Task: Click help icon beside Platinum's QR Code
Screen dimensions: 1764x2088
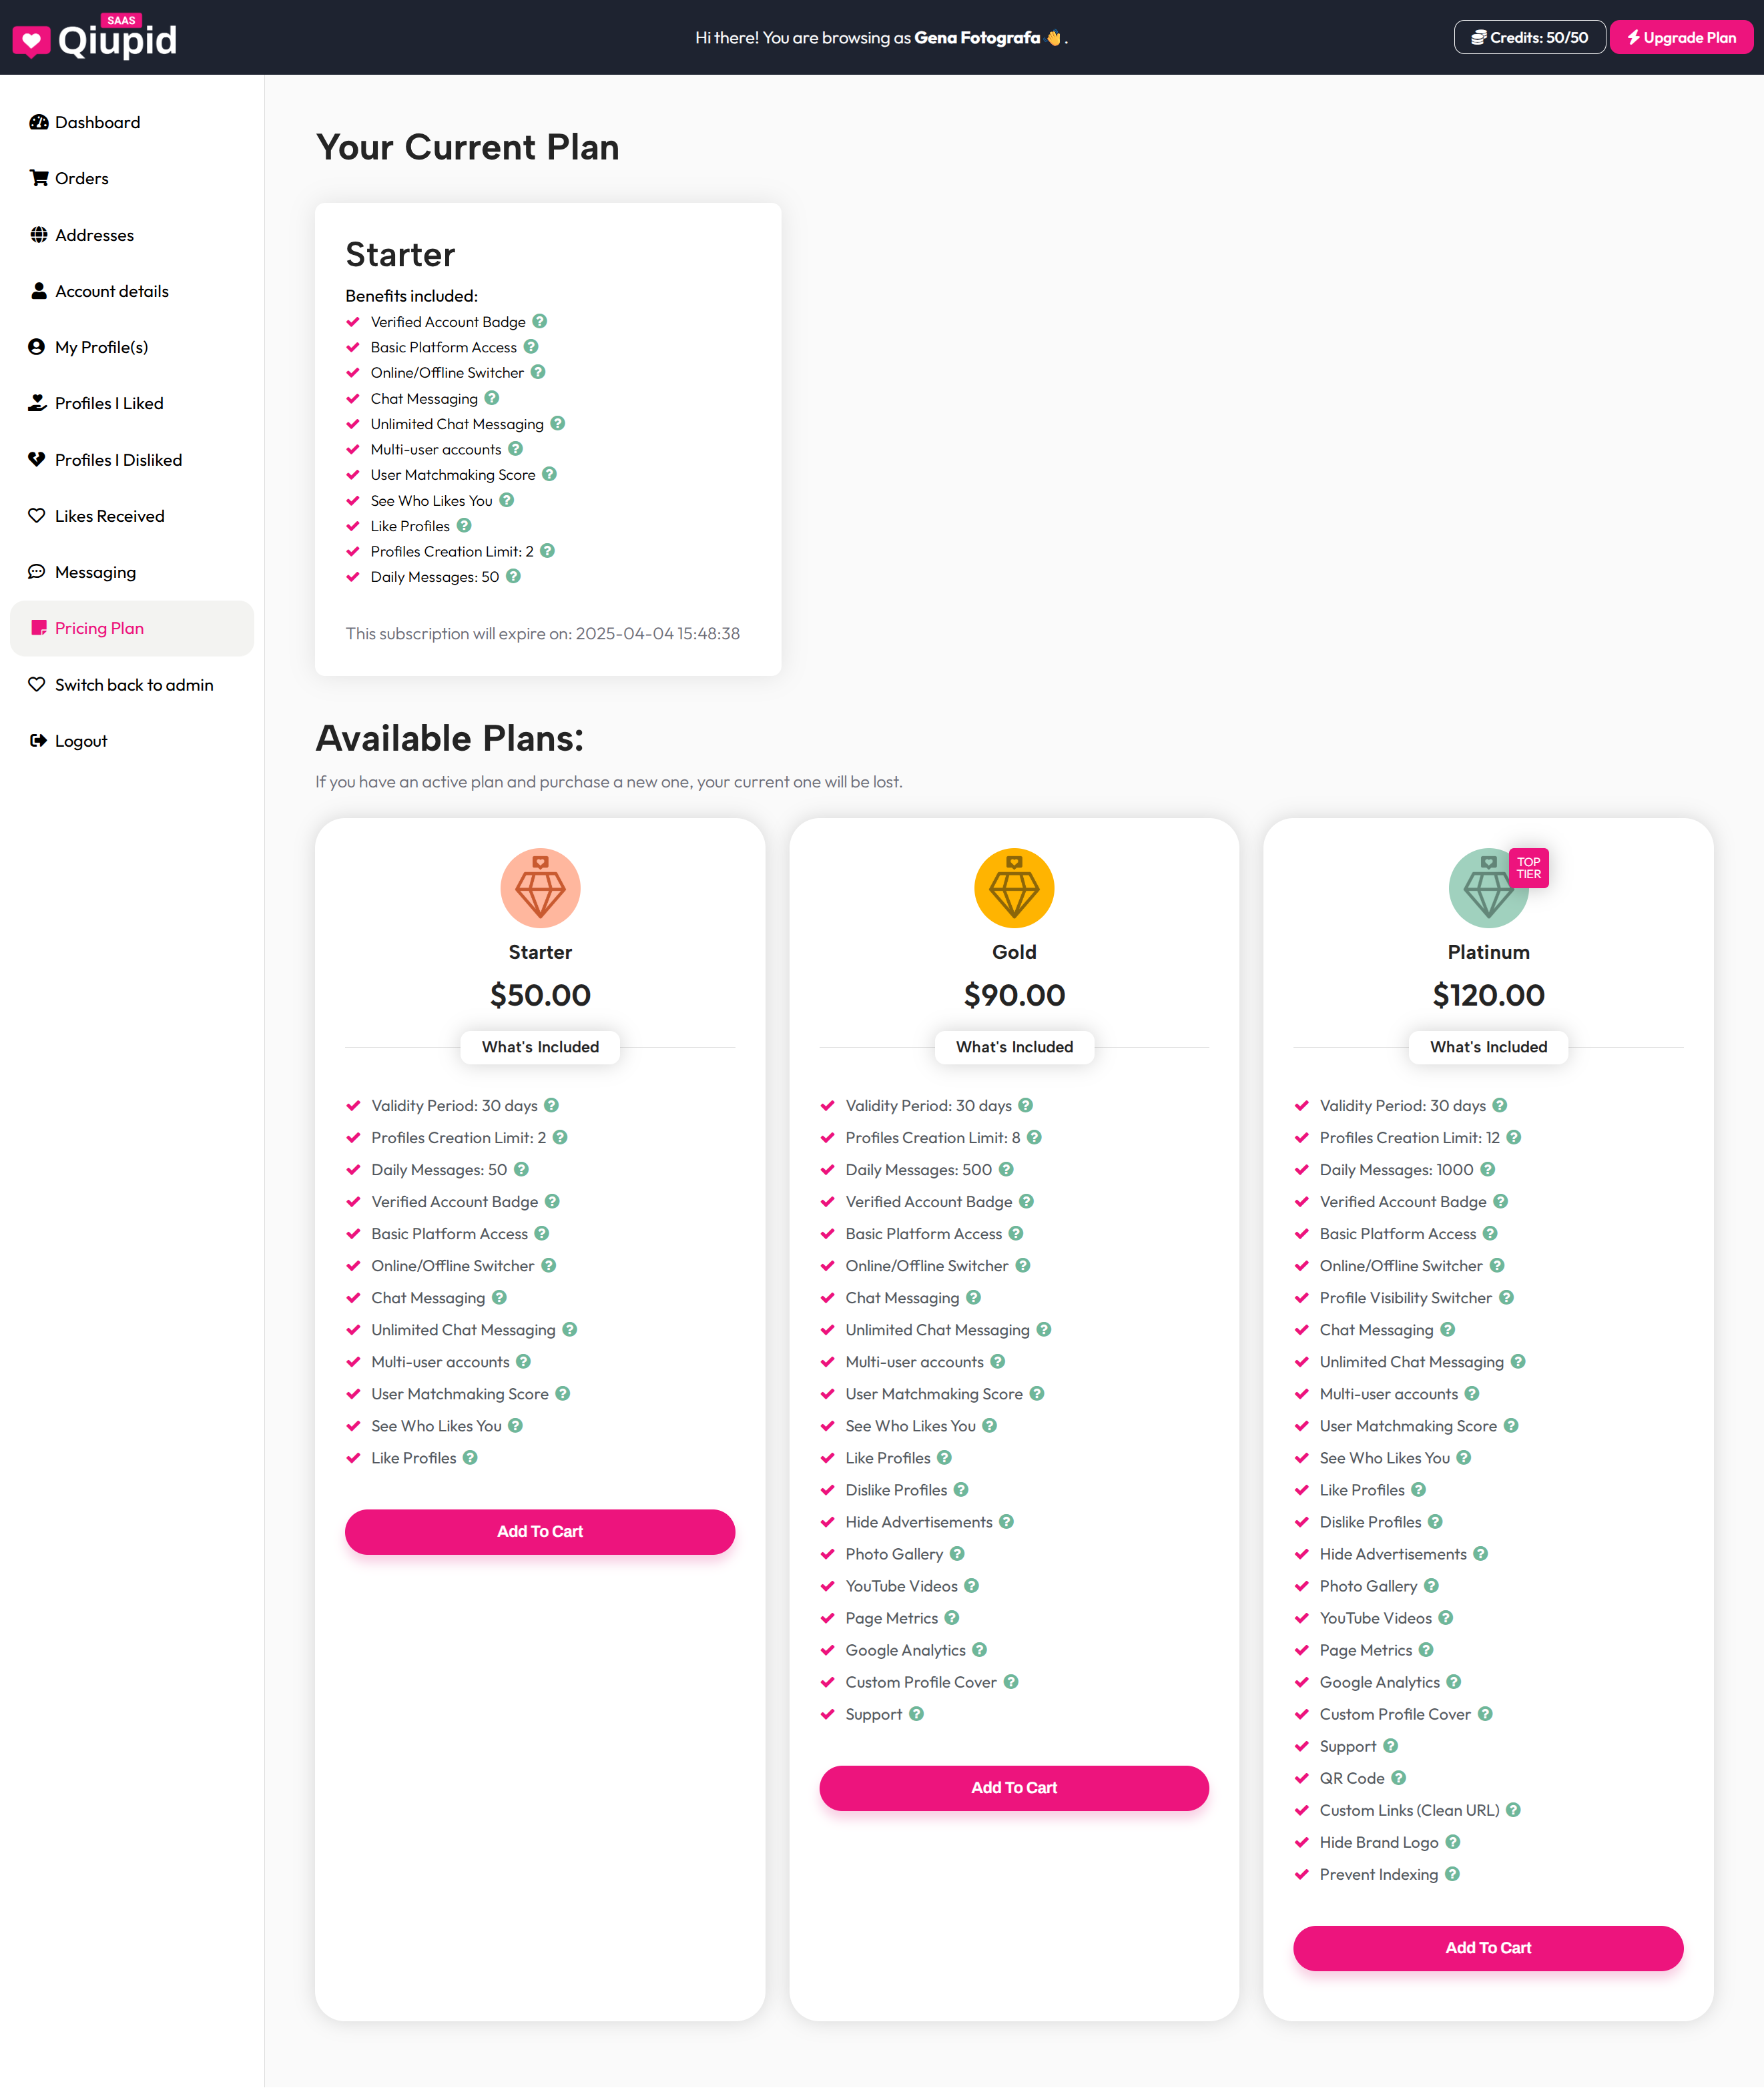Action: pyautogui.click(x=1399, y=1777)
